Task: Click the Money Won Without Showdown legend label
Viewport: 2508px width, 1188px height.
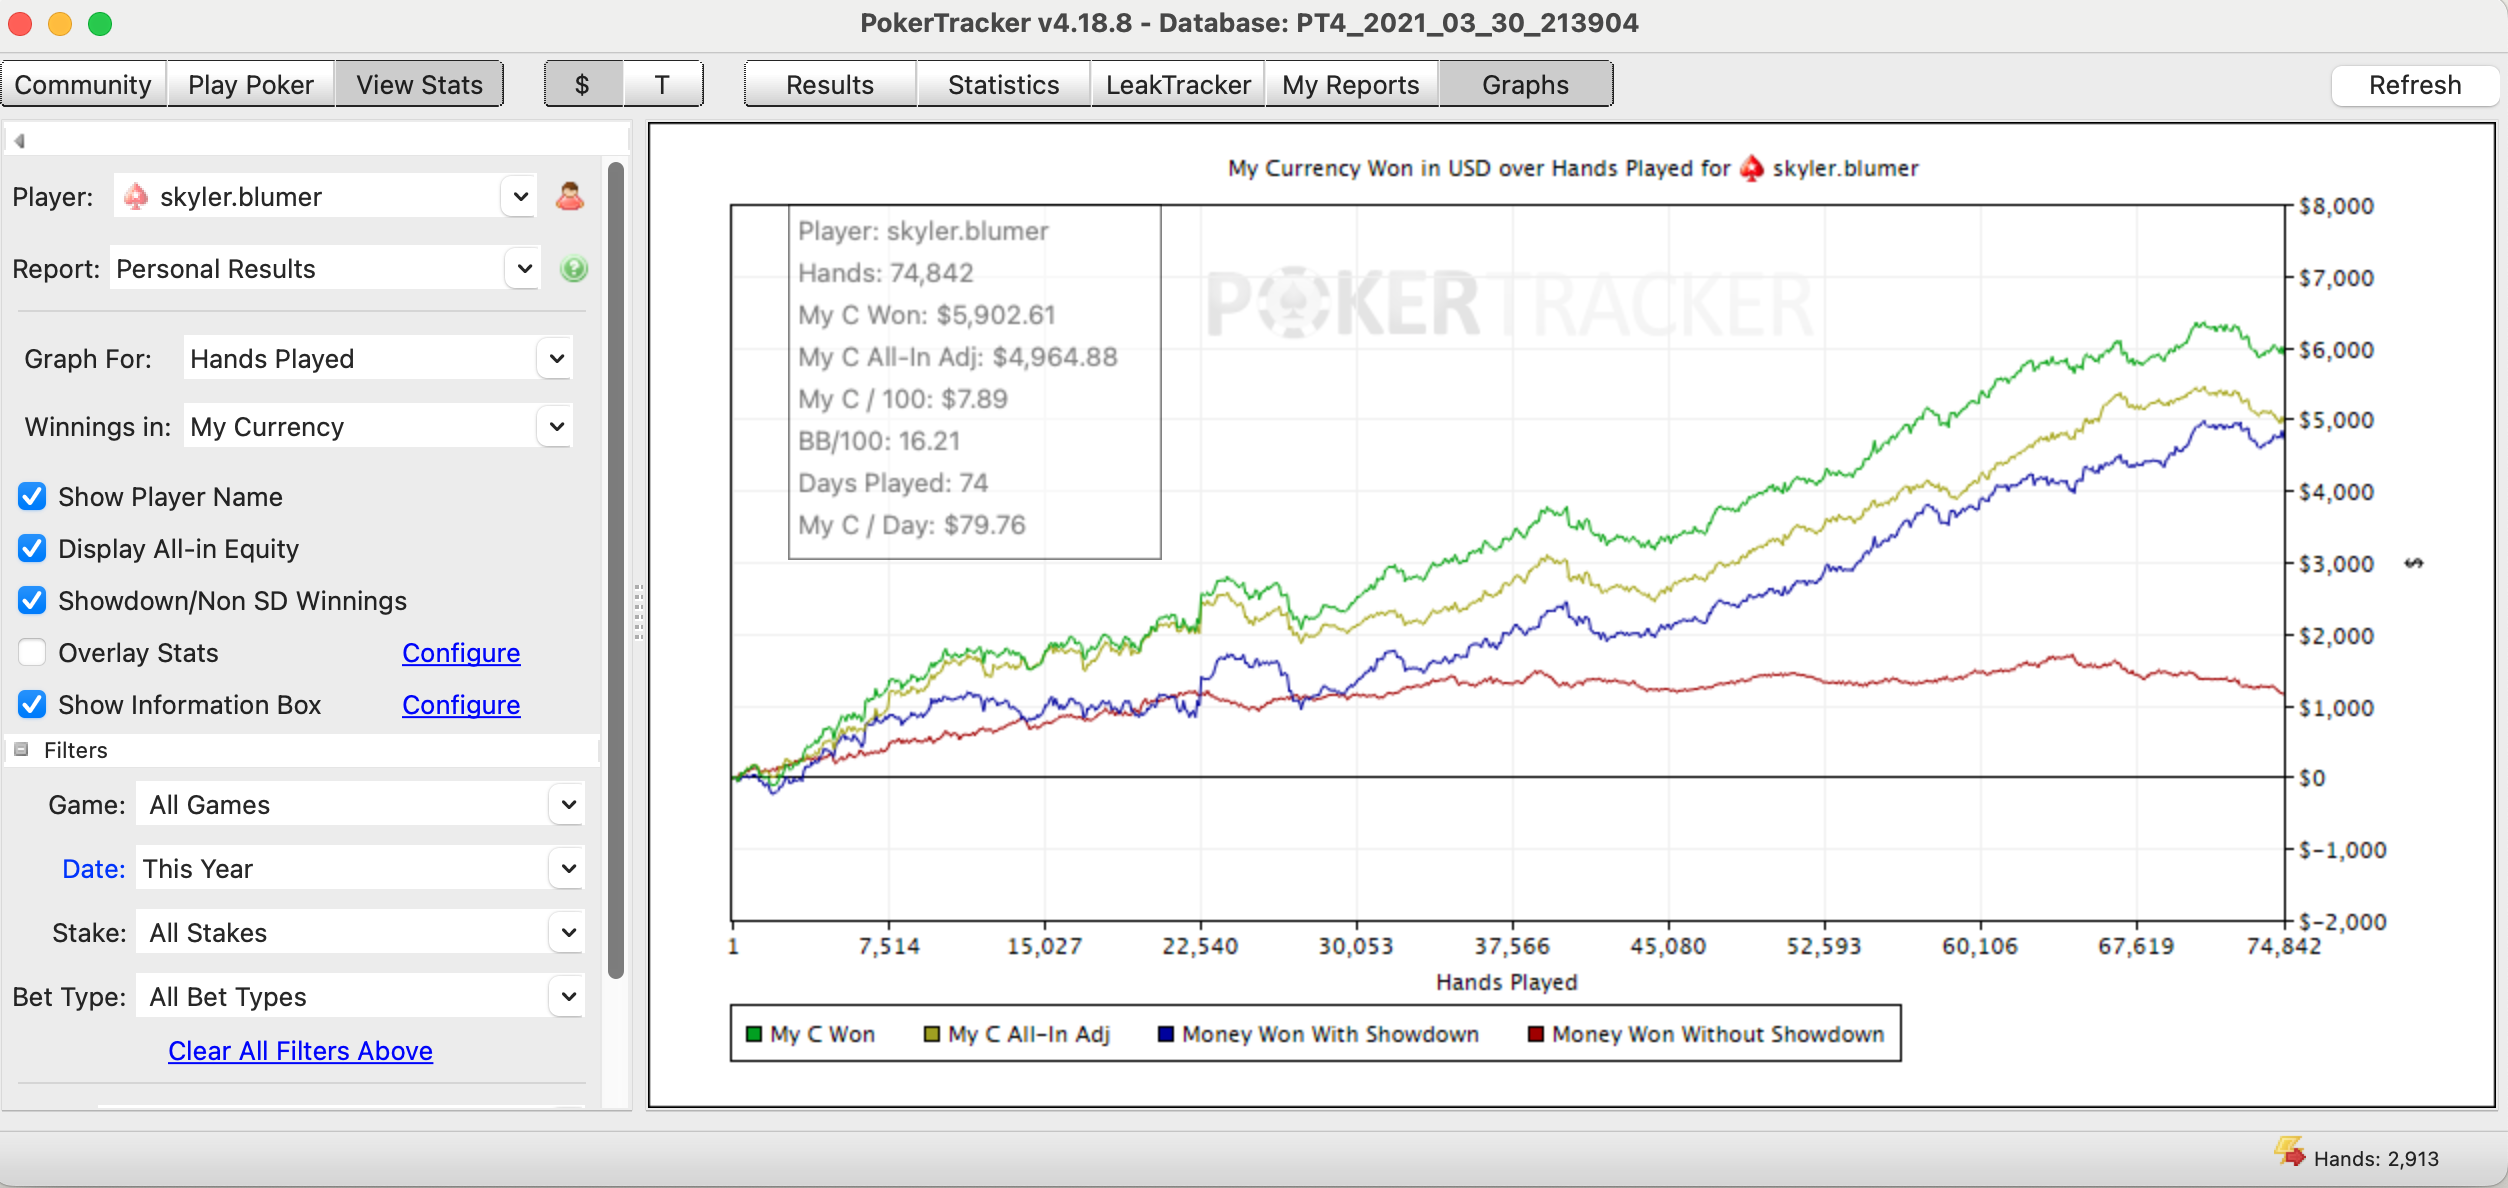Action: click(x=1718, y=1034)
